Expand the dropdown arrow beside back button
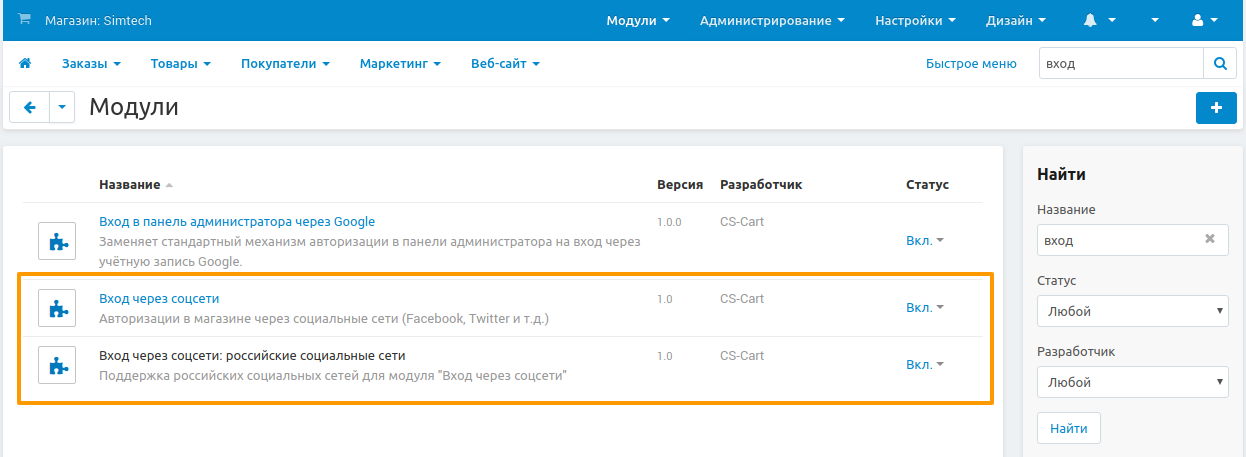The height and width of the screenshot is (457, 1246). pos(62,108)
